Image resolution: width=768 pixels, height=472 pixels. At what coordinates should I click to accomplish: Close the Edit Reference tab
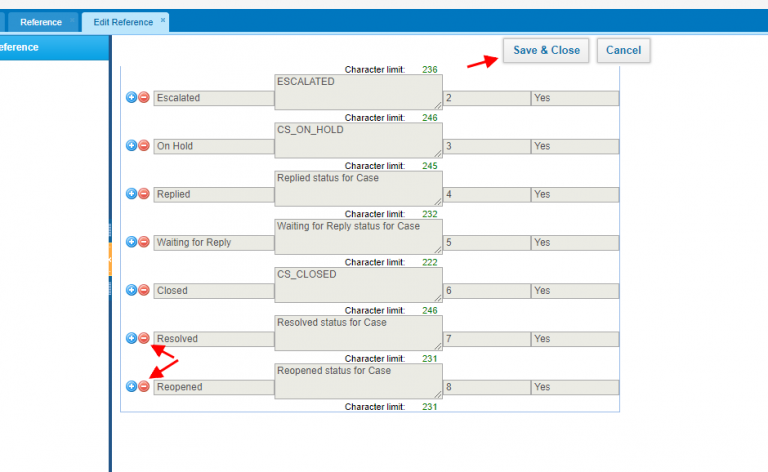[163, 20]
